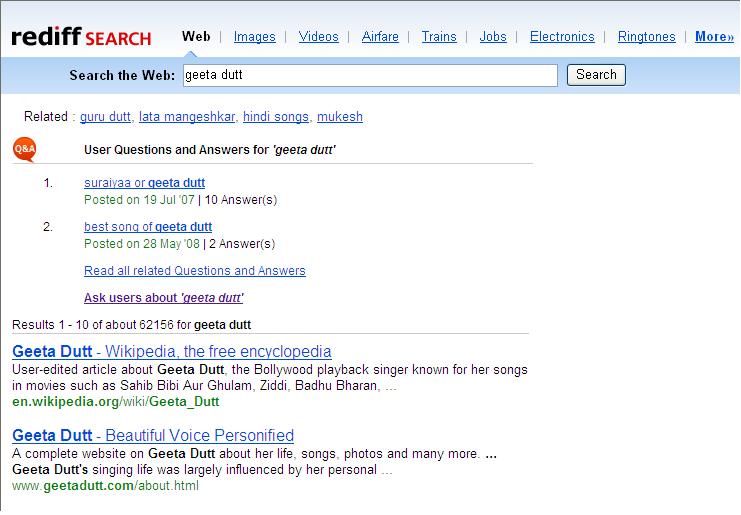Open related search 'lata mangeshkar'
Viewport: 741px width, 515px height.
pyautogui.click(x=187, y=116)
